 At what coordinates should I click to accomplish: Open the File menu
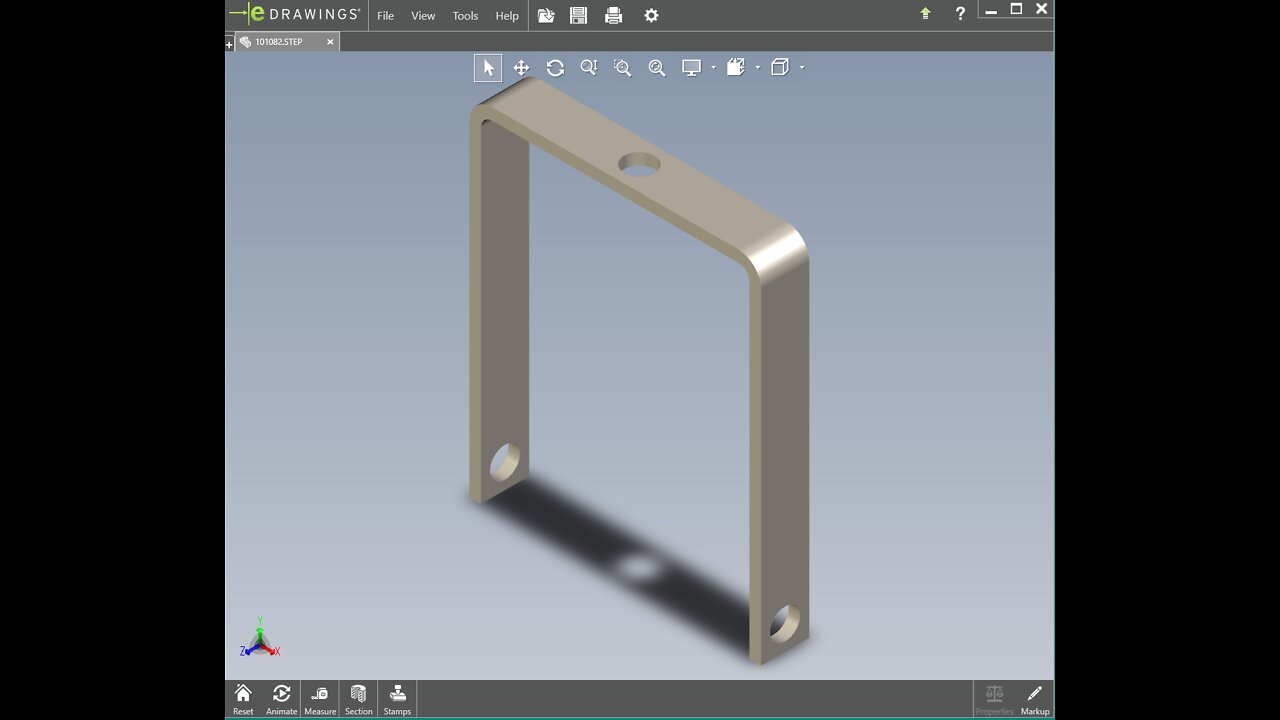(x=385, y=16)
